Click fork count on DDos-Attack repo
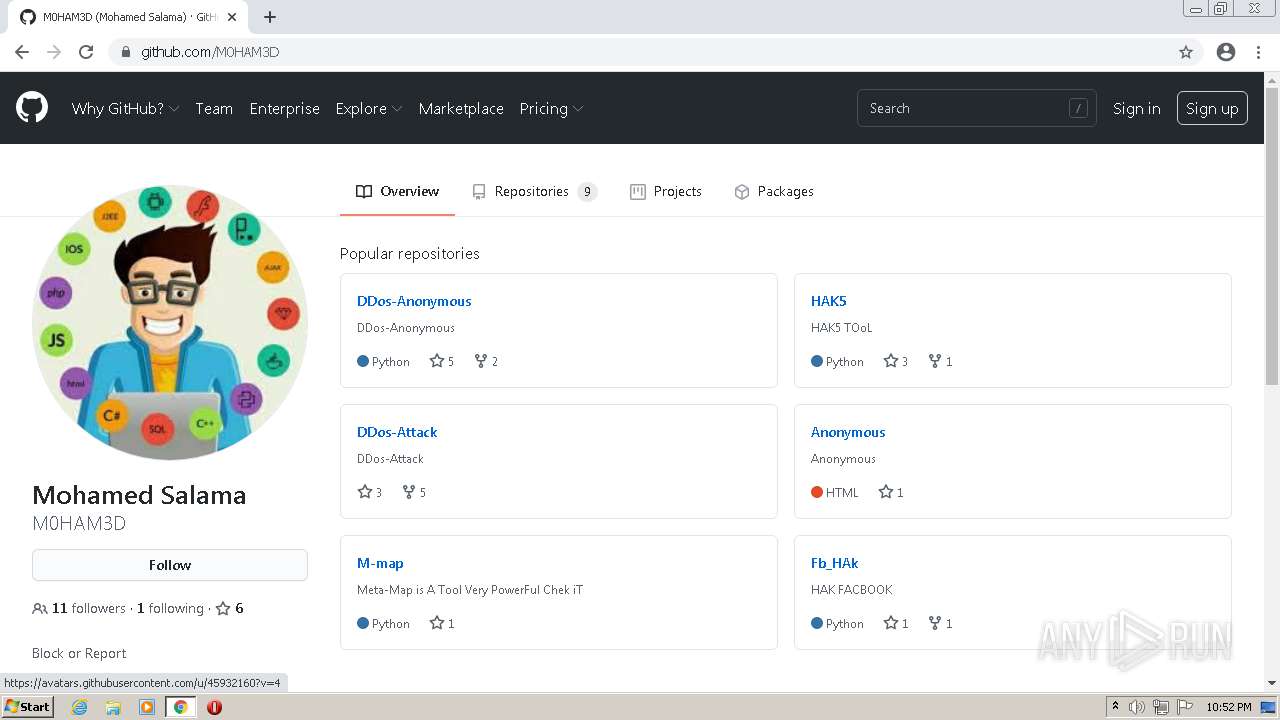The image size is (1280, 720). pos(414,492)
